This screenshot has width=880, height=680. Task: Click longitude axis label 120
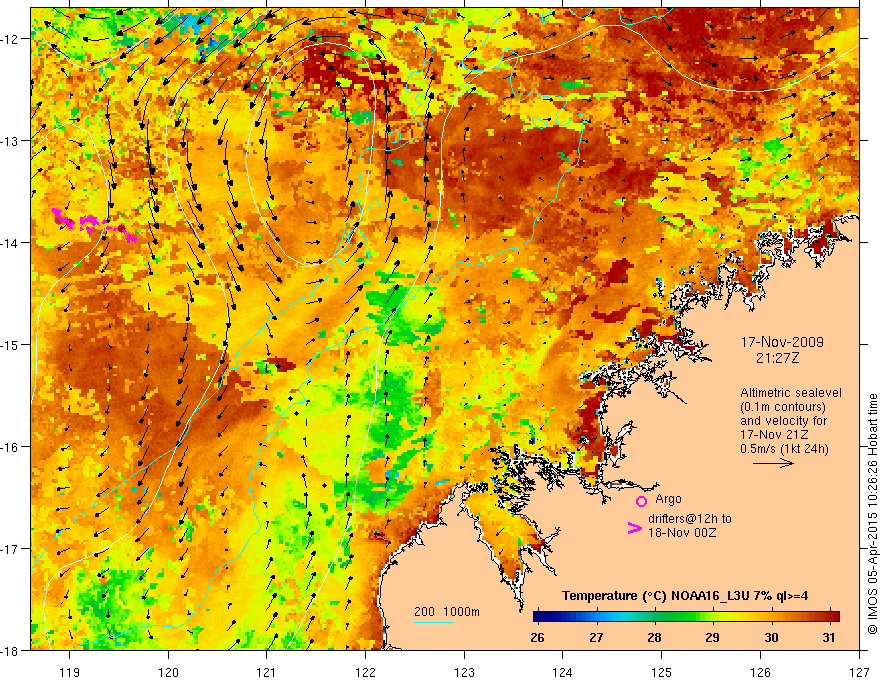pyautogui.click(x=168, y=672)
